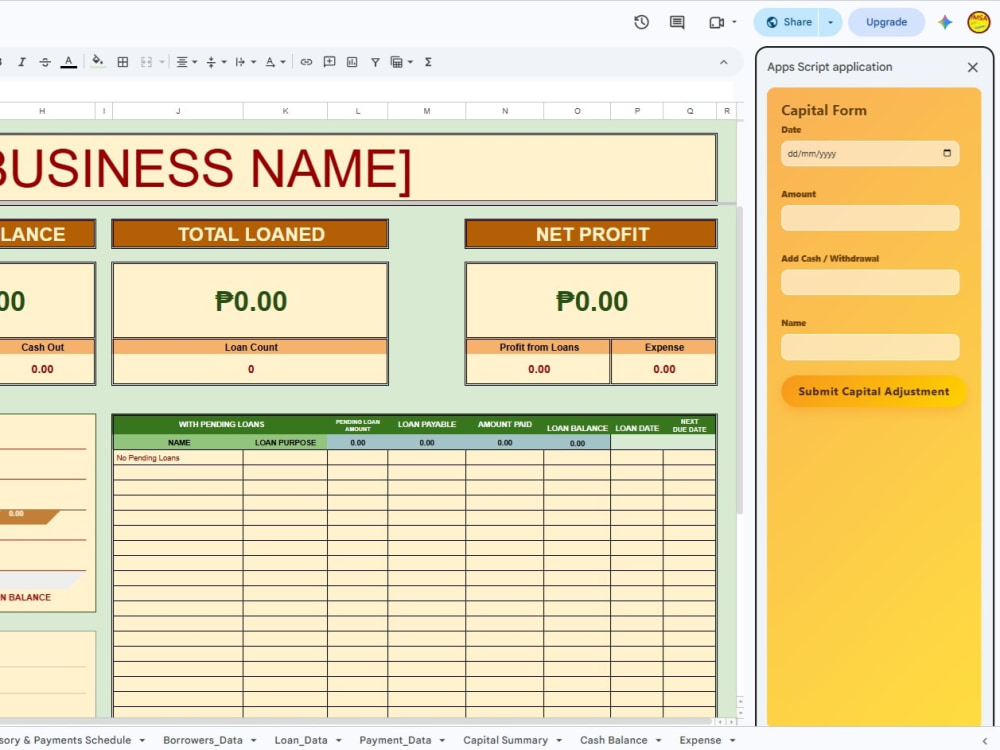
Task: Select the Profit from Loans cell
Action: (539, 347)
